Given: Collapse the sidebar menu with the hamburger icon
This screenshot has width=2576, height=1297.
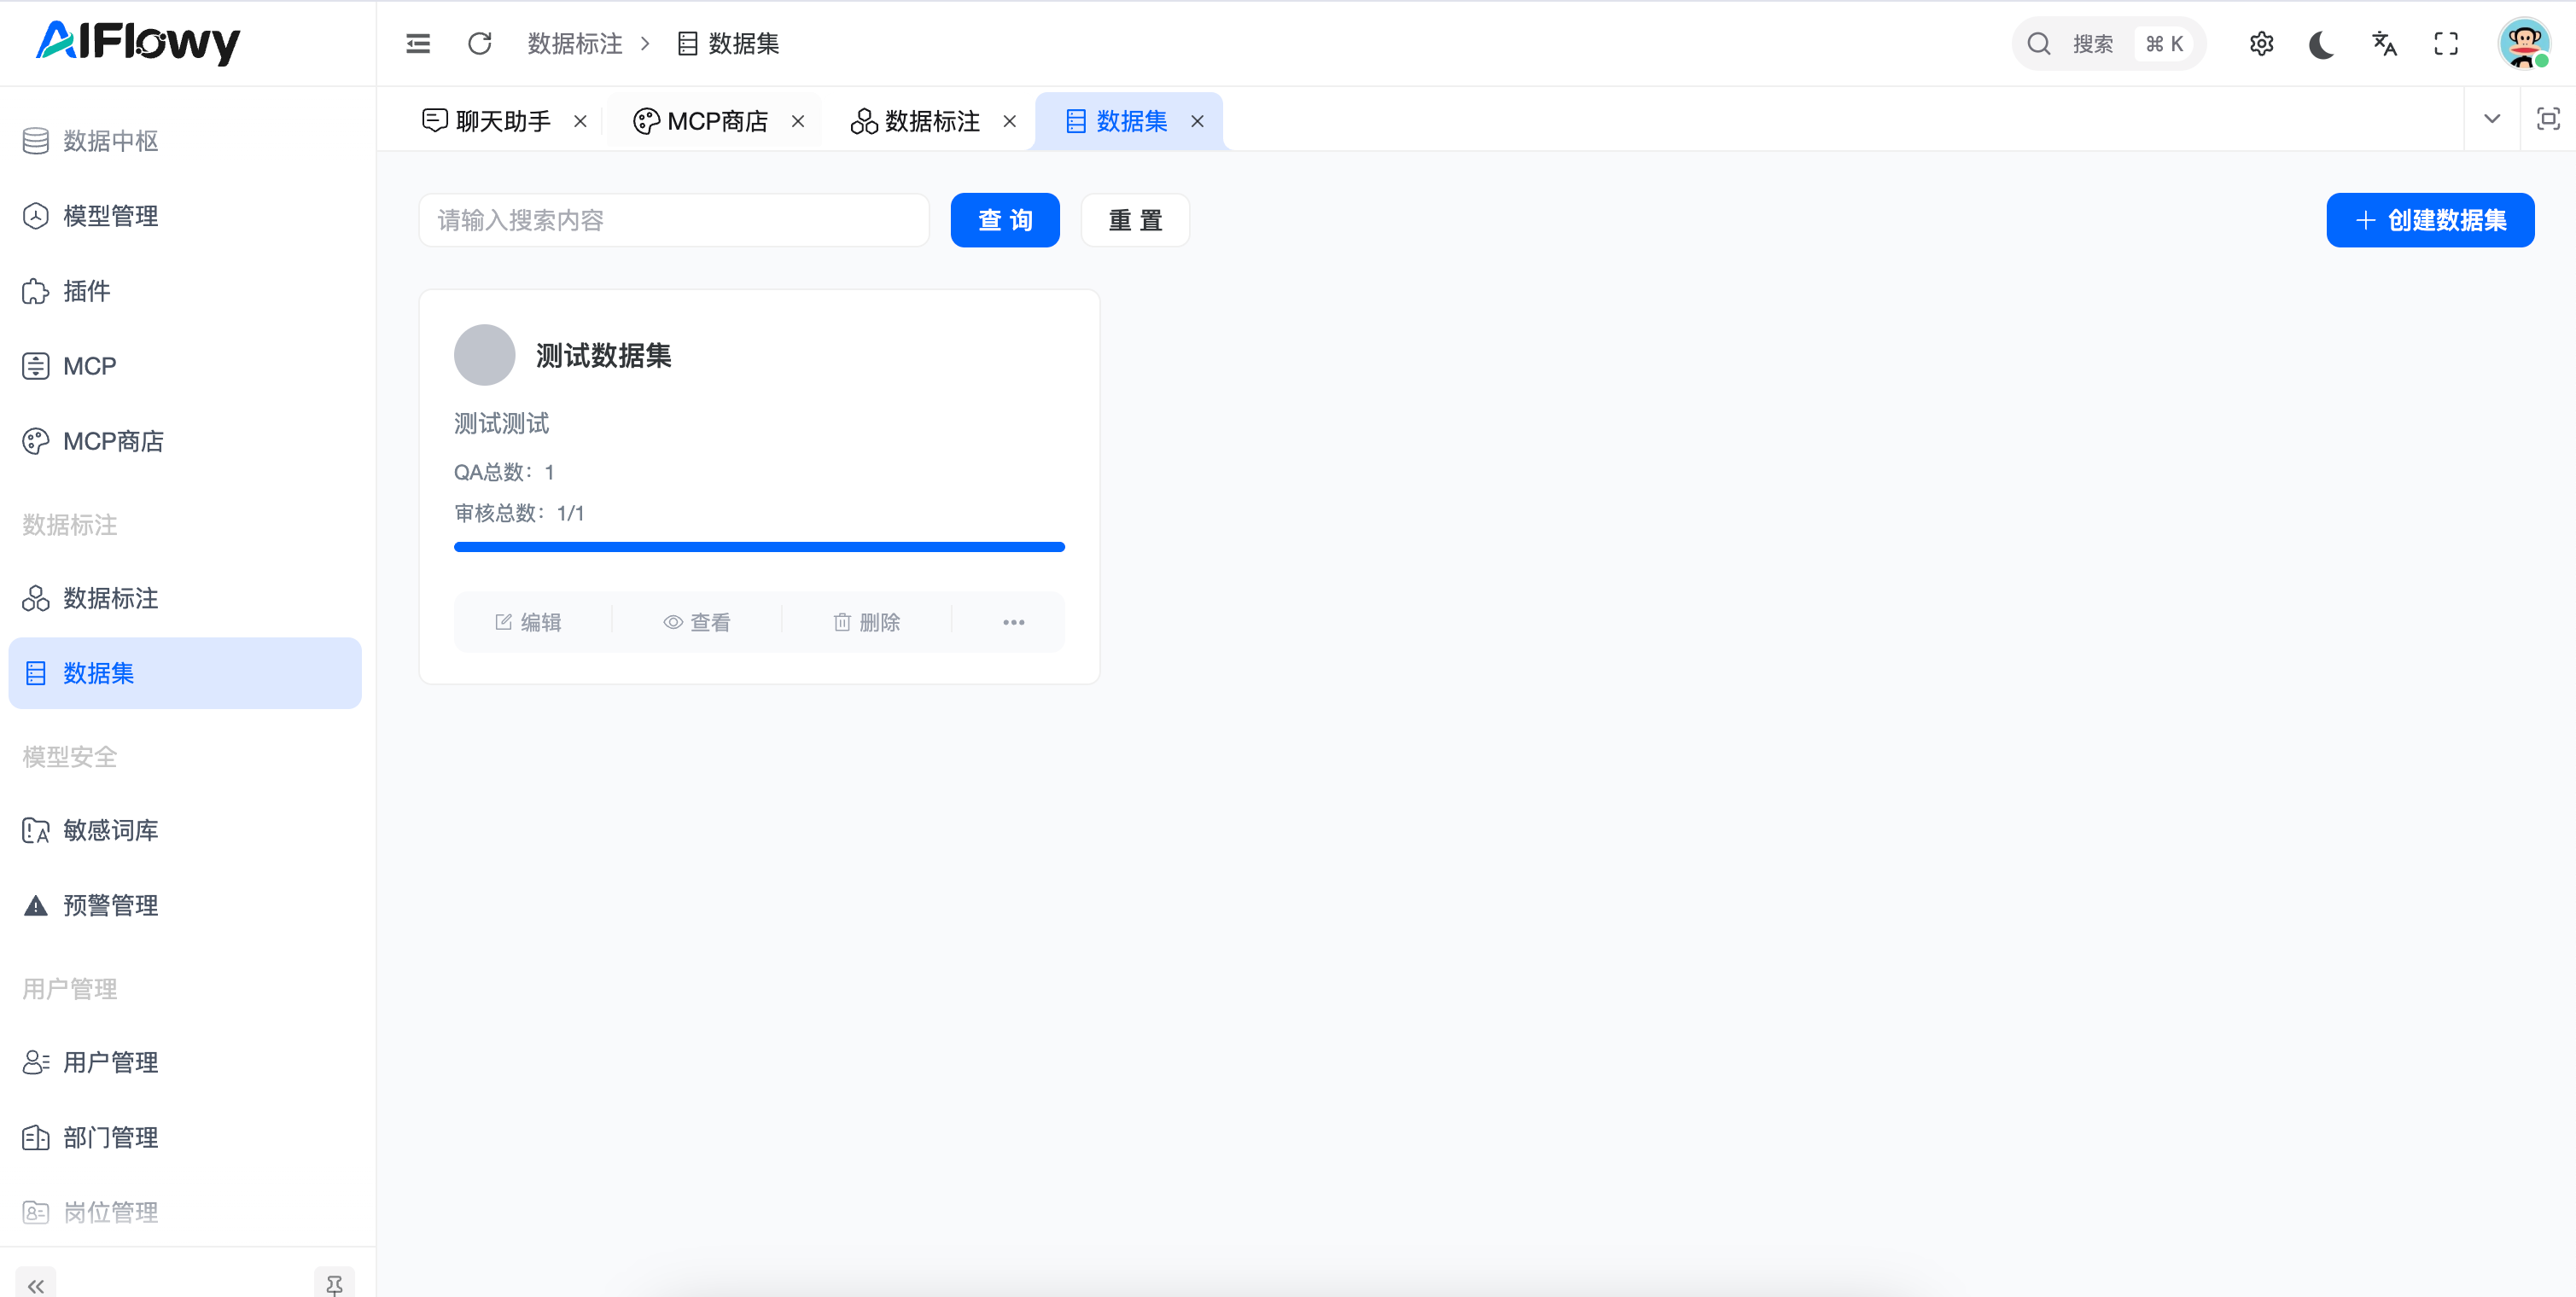Looking at the screenshot, I should coord(418,43).
